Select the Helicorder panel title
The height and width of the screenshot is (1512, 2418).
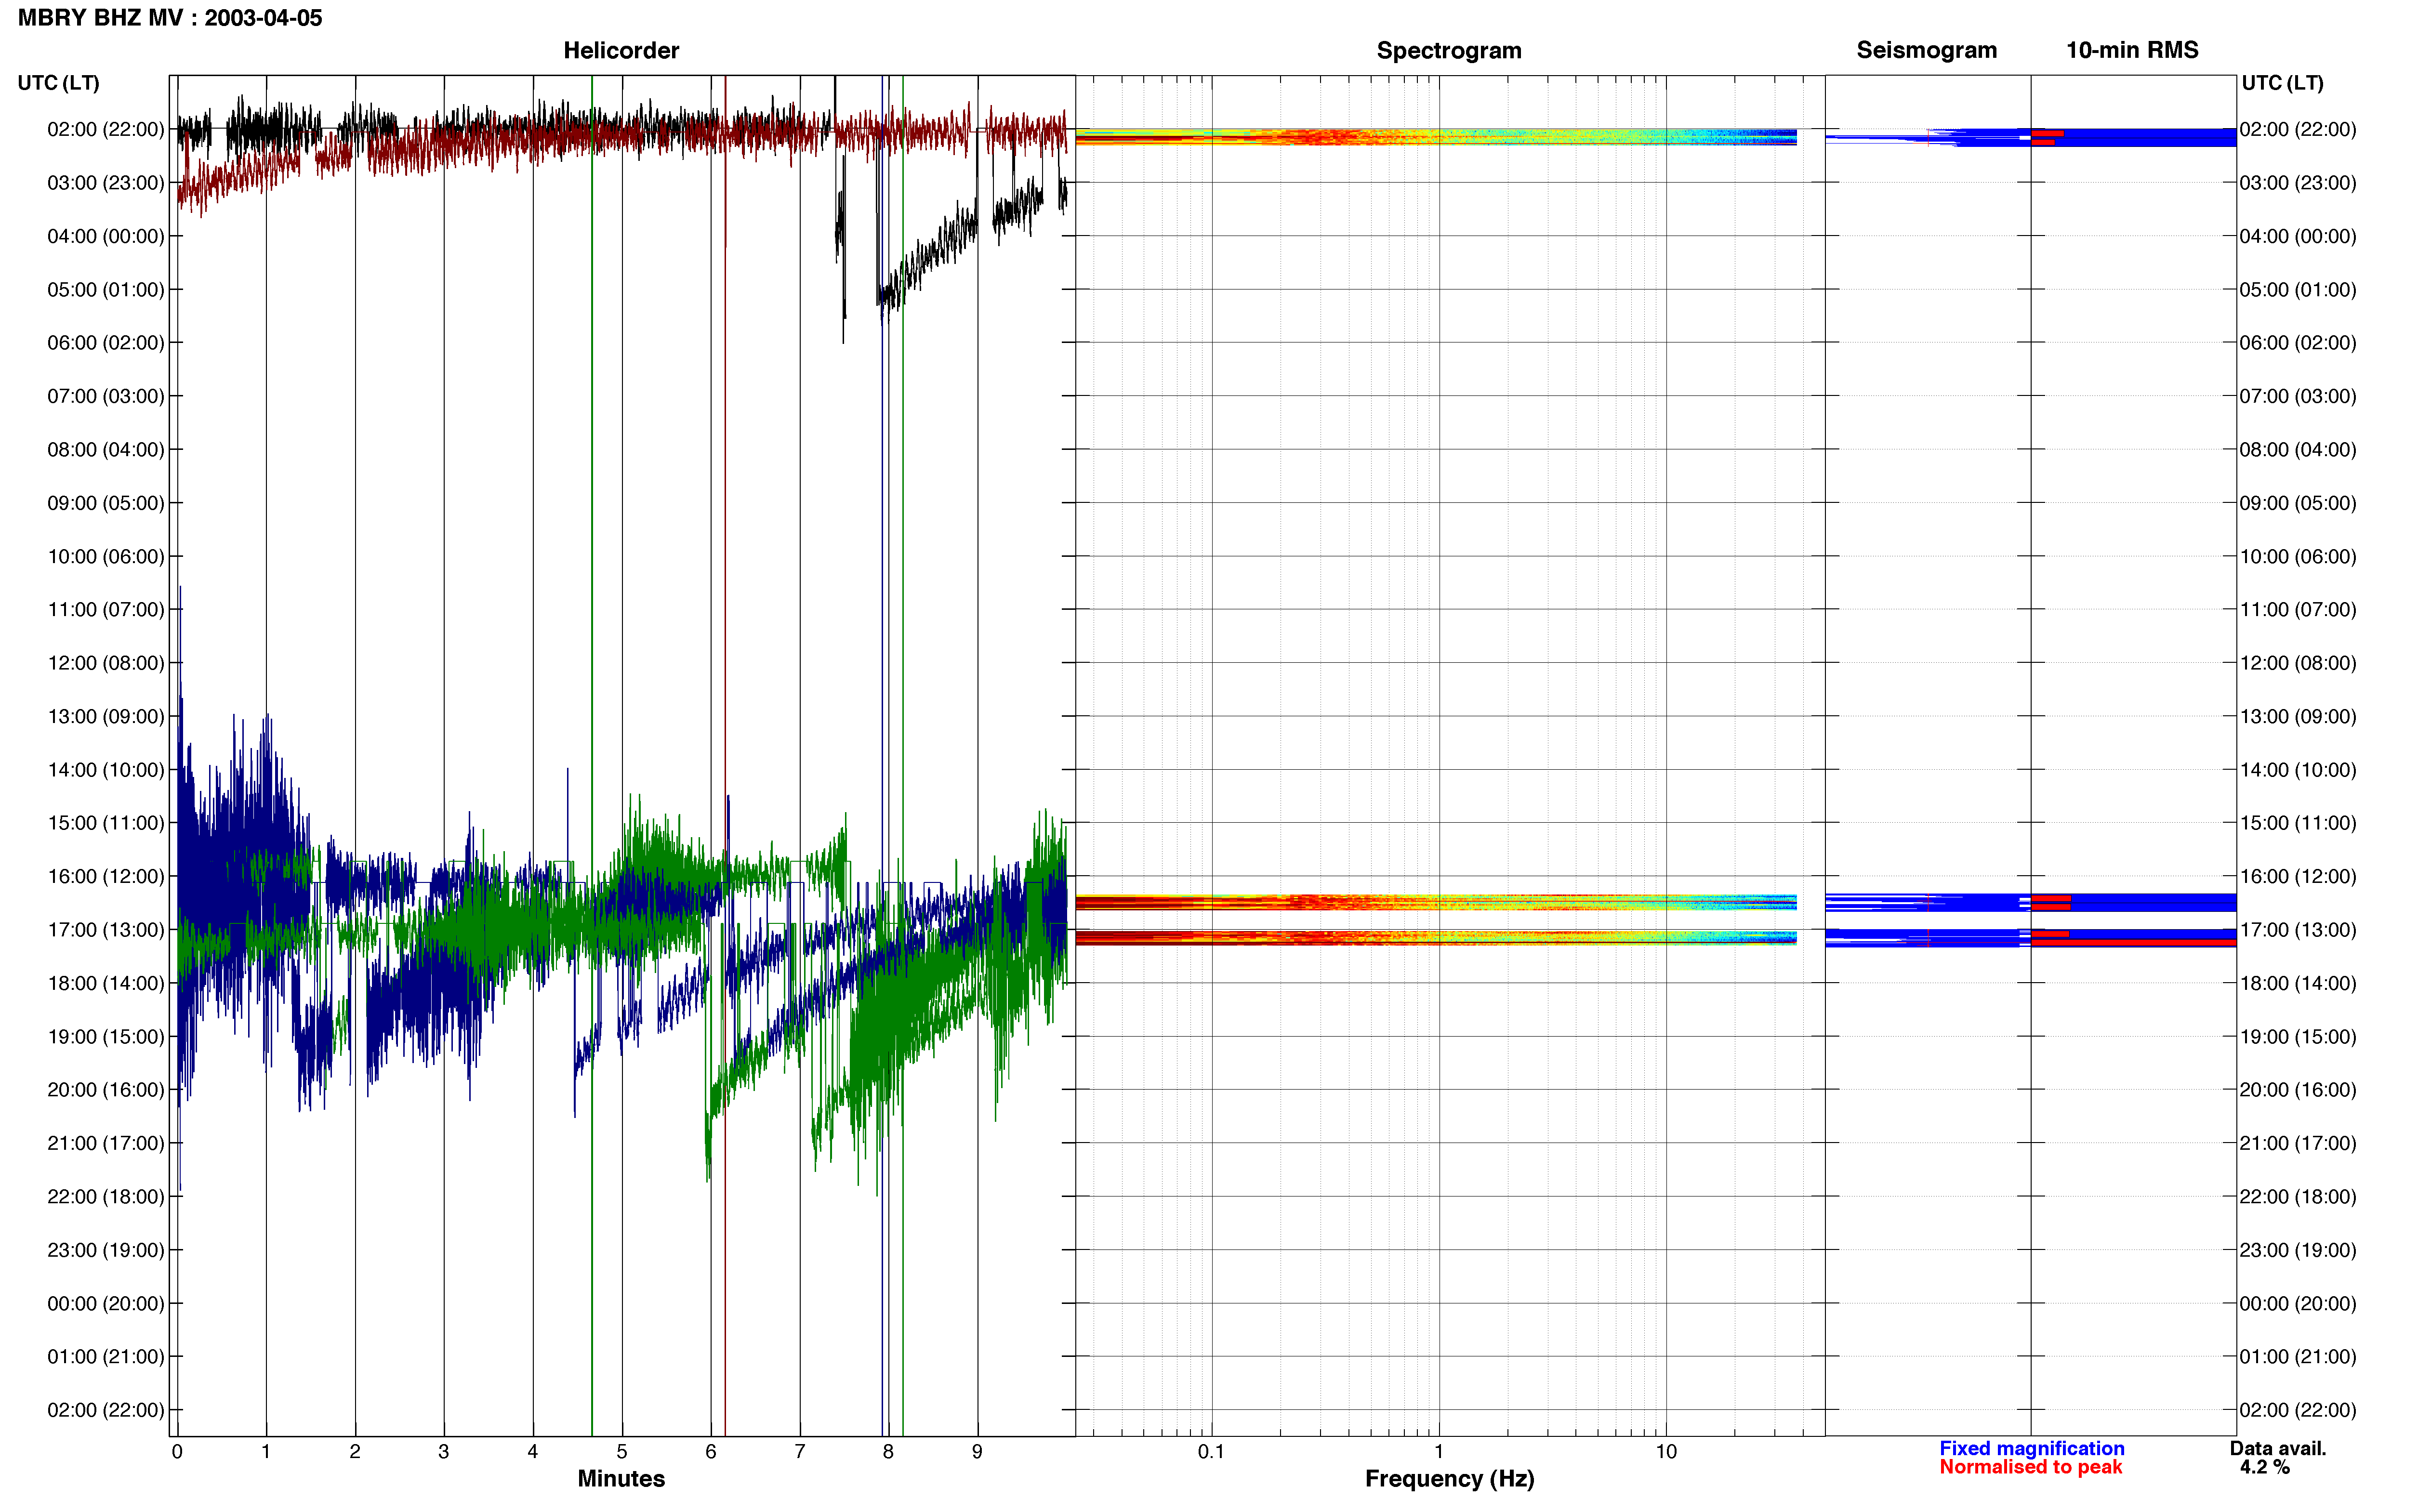click(x=621, y=50)
